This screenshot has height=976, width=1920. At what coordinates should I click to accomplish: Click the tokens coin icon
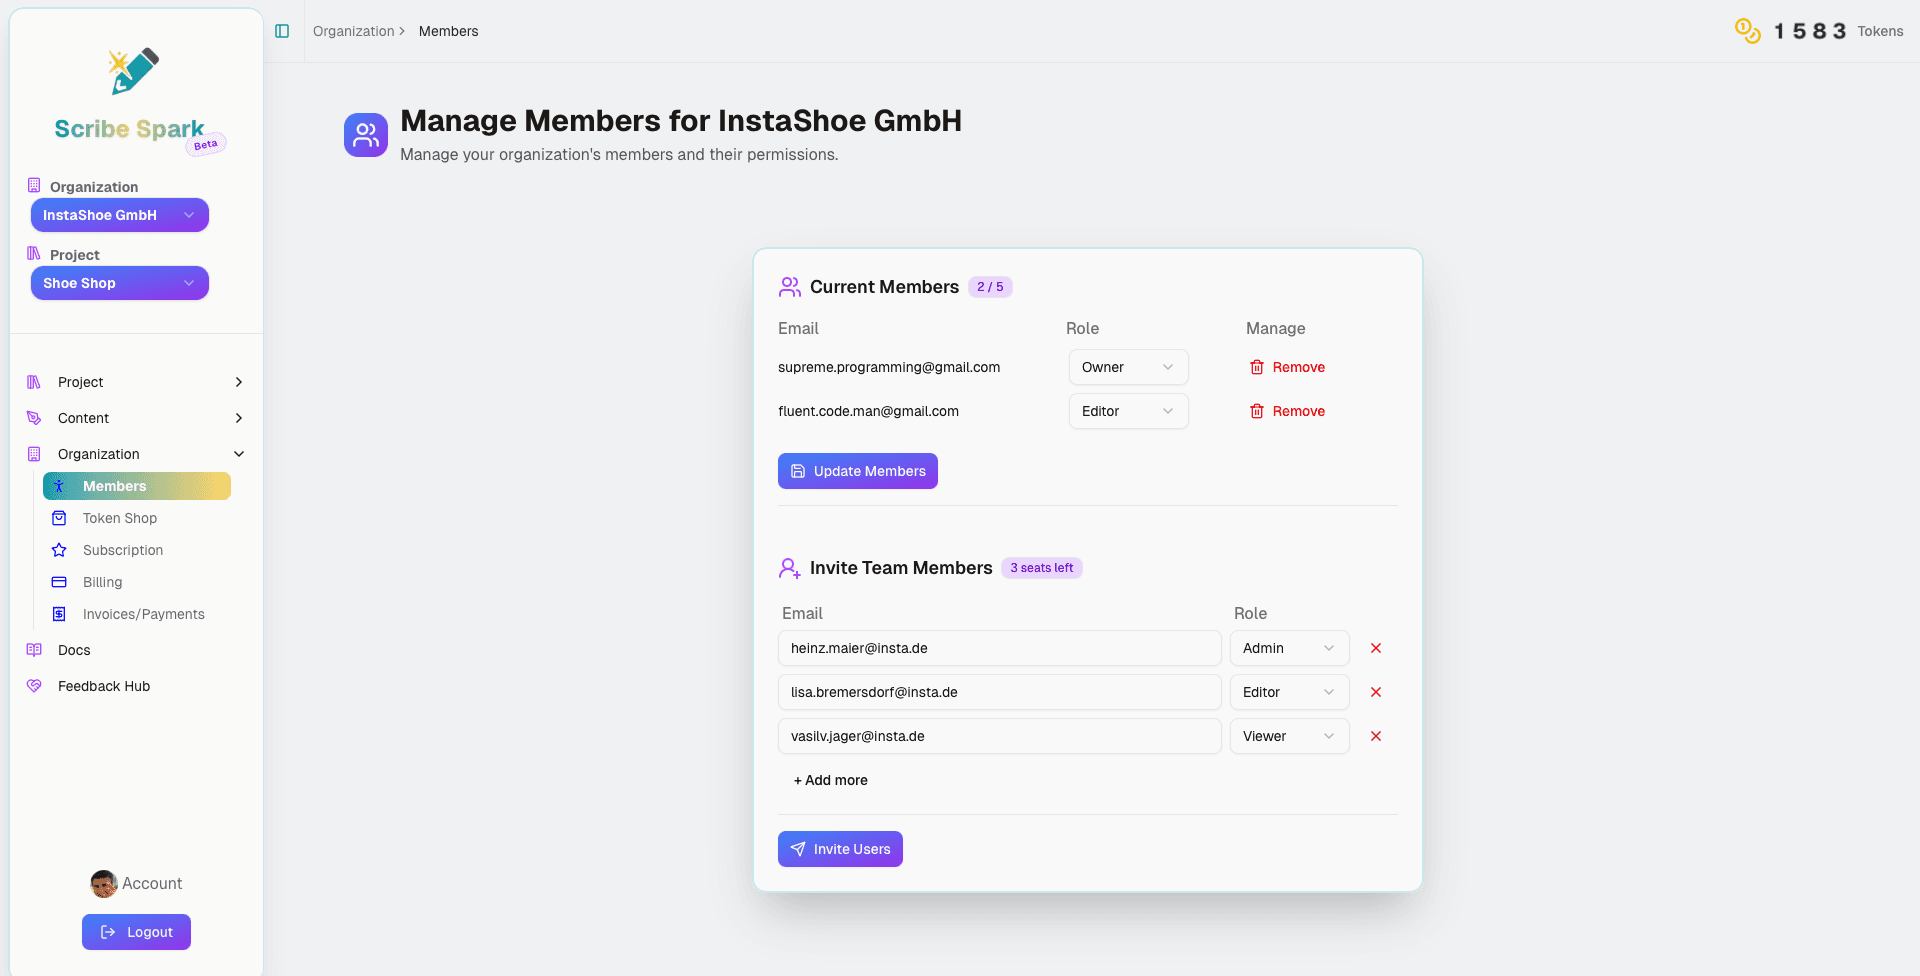(x=1747, y=31)
